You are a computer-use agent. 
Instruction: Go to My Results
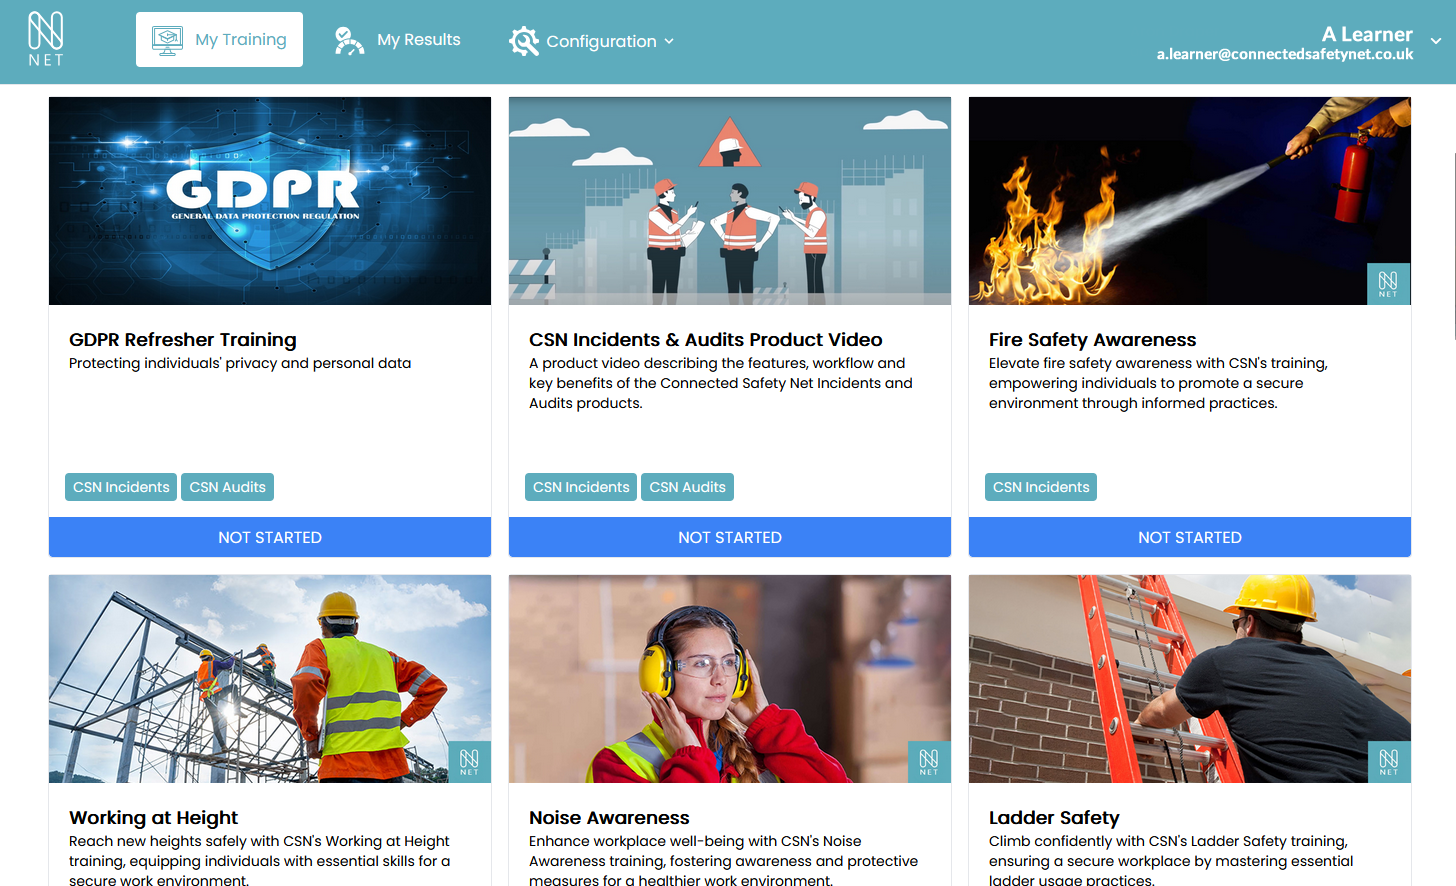click(397, 40)
